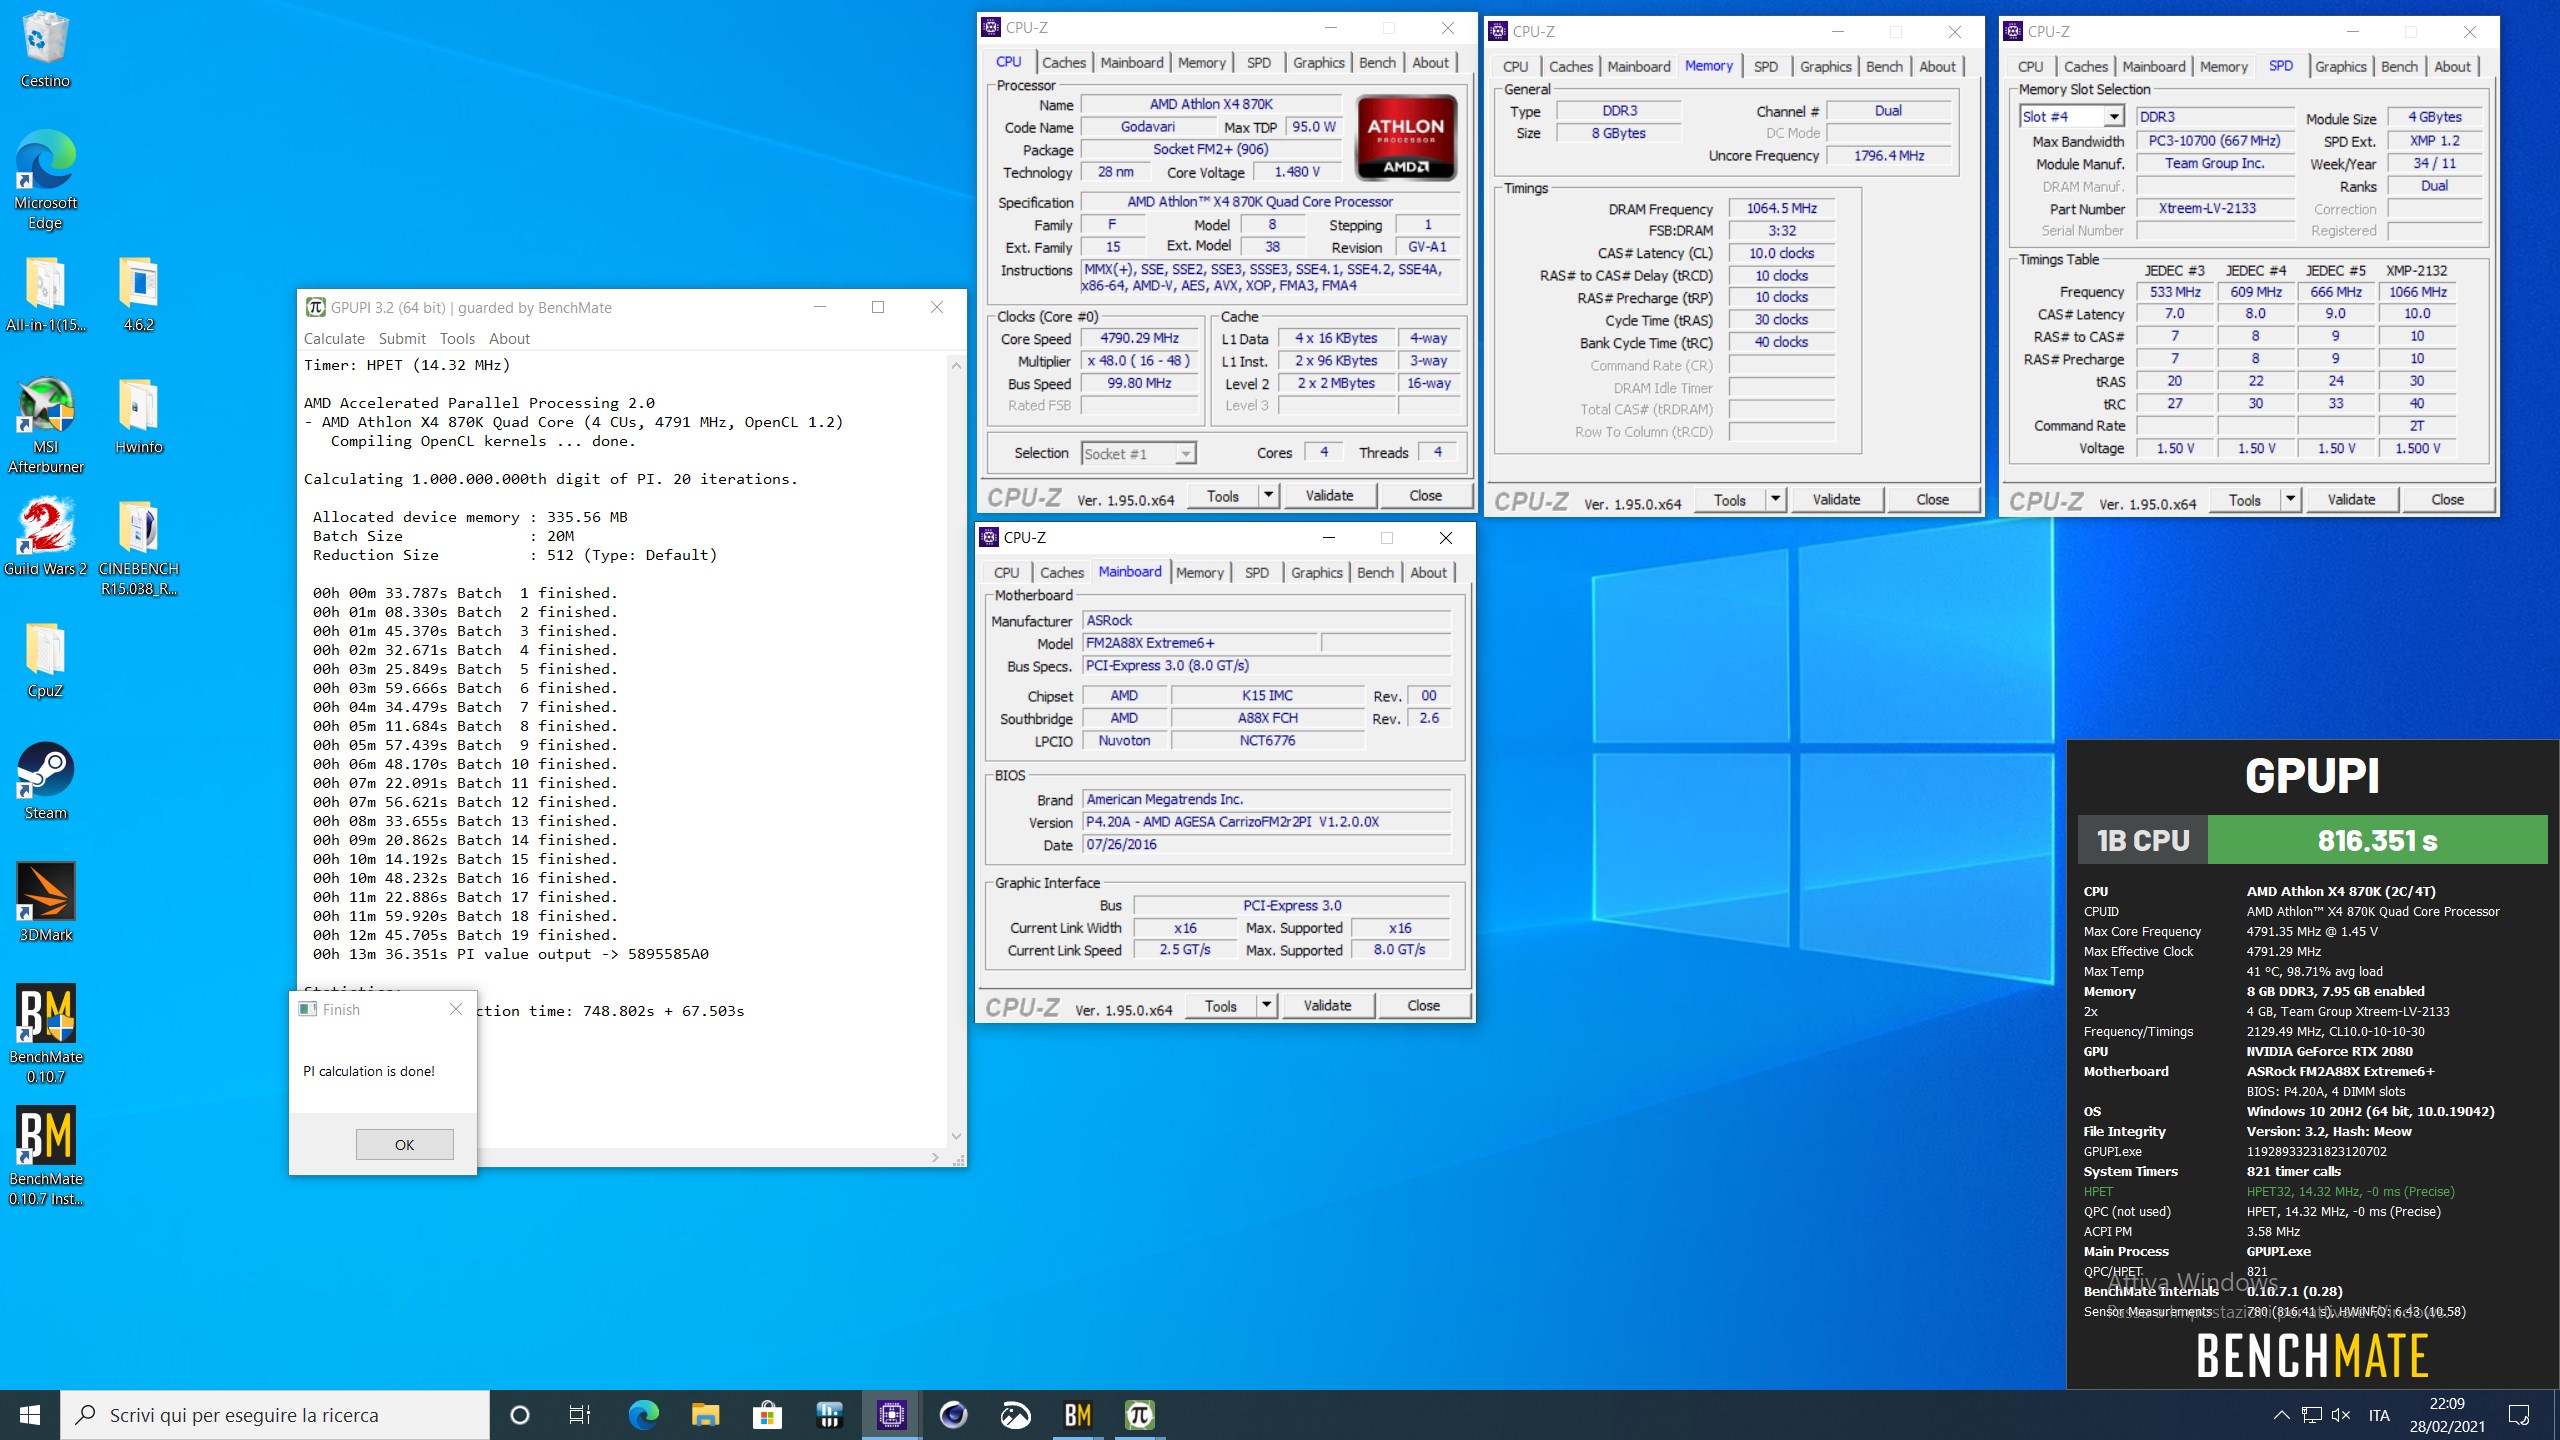Open the Windows Start menu
This screenshot has height=1440, width=2560.
click(x=30, y=1415)
